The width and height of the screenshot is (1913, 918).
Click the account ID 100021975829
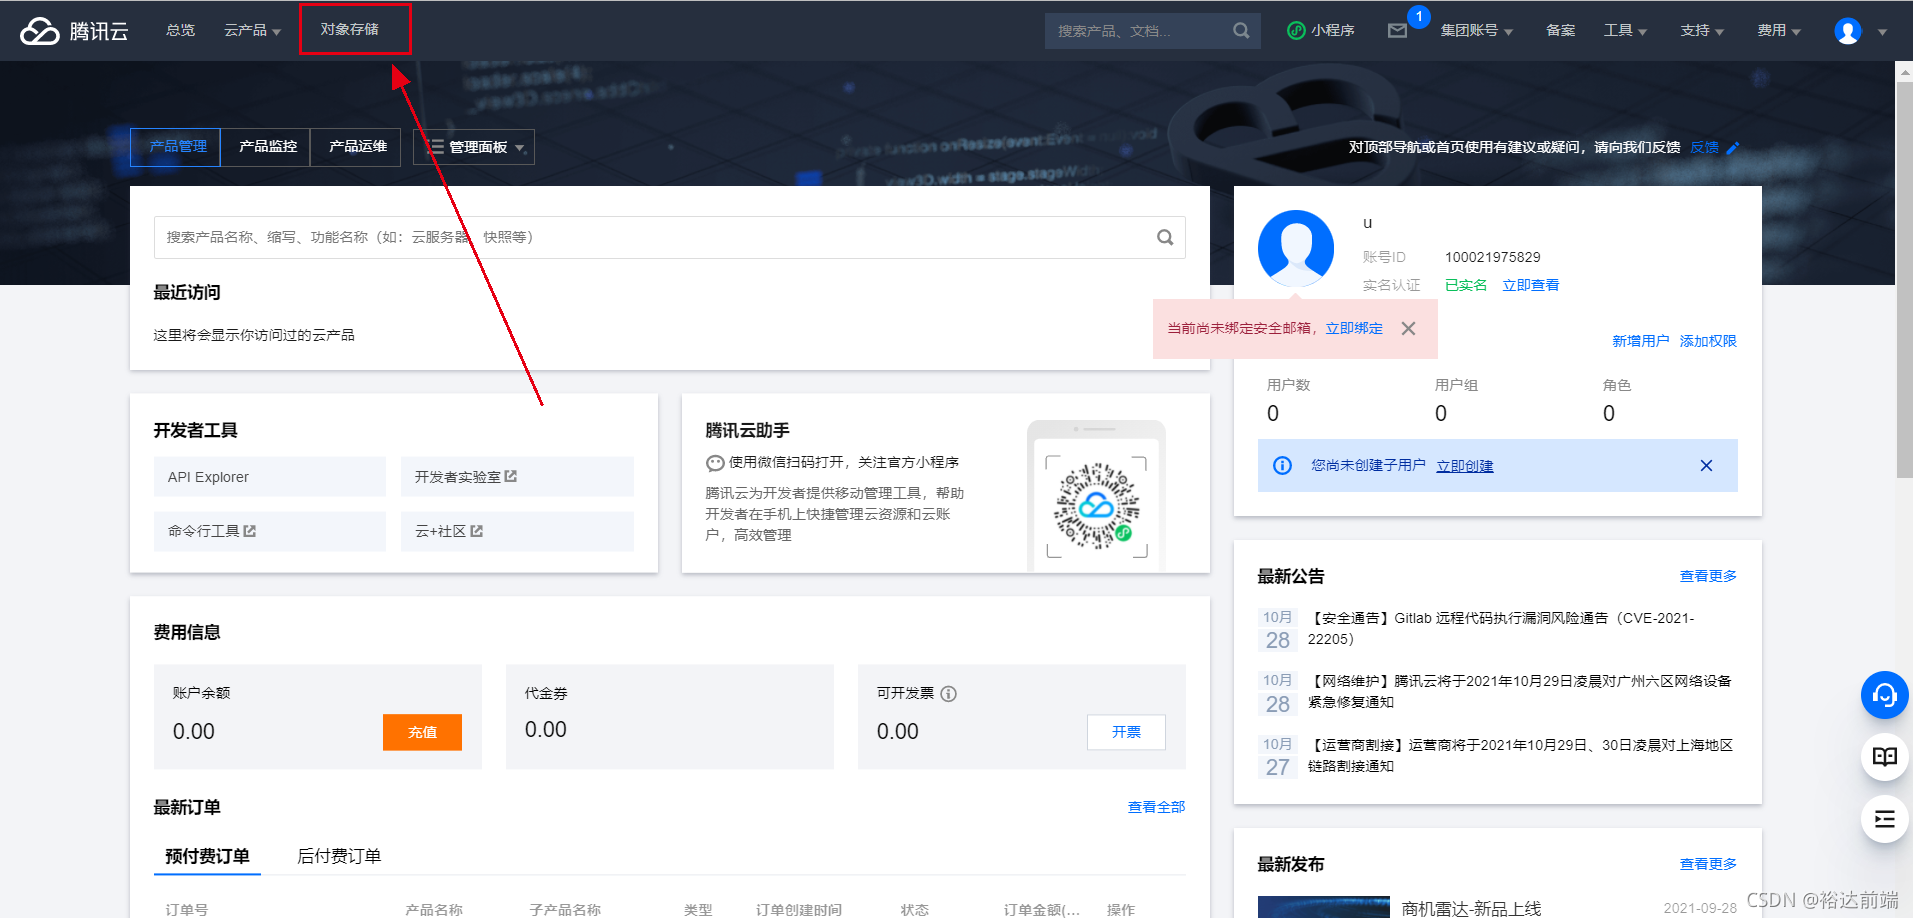tap(1492, 258)
